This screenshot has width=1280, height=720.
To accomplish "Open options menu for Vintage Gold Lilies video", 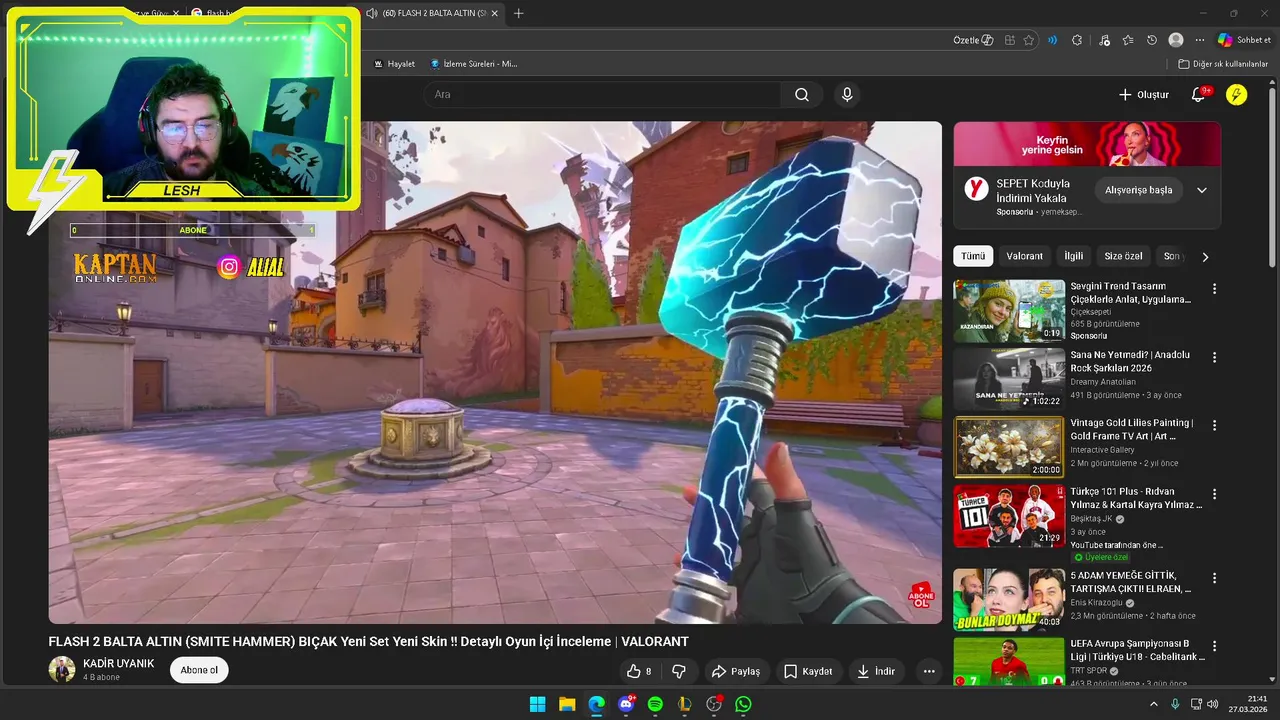I will click(x=1215, y=425).
